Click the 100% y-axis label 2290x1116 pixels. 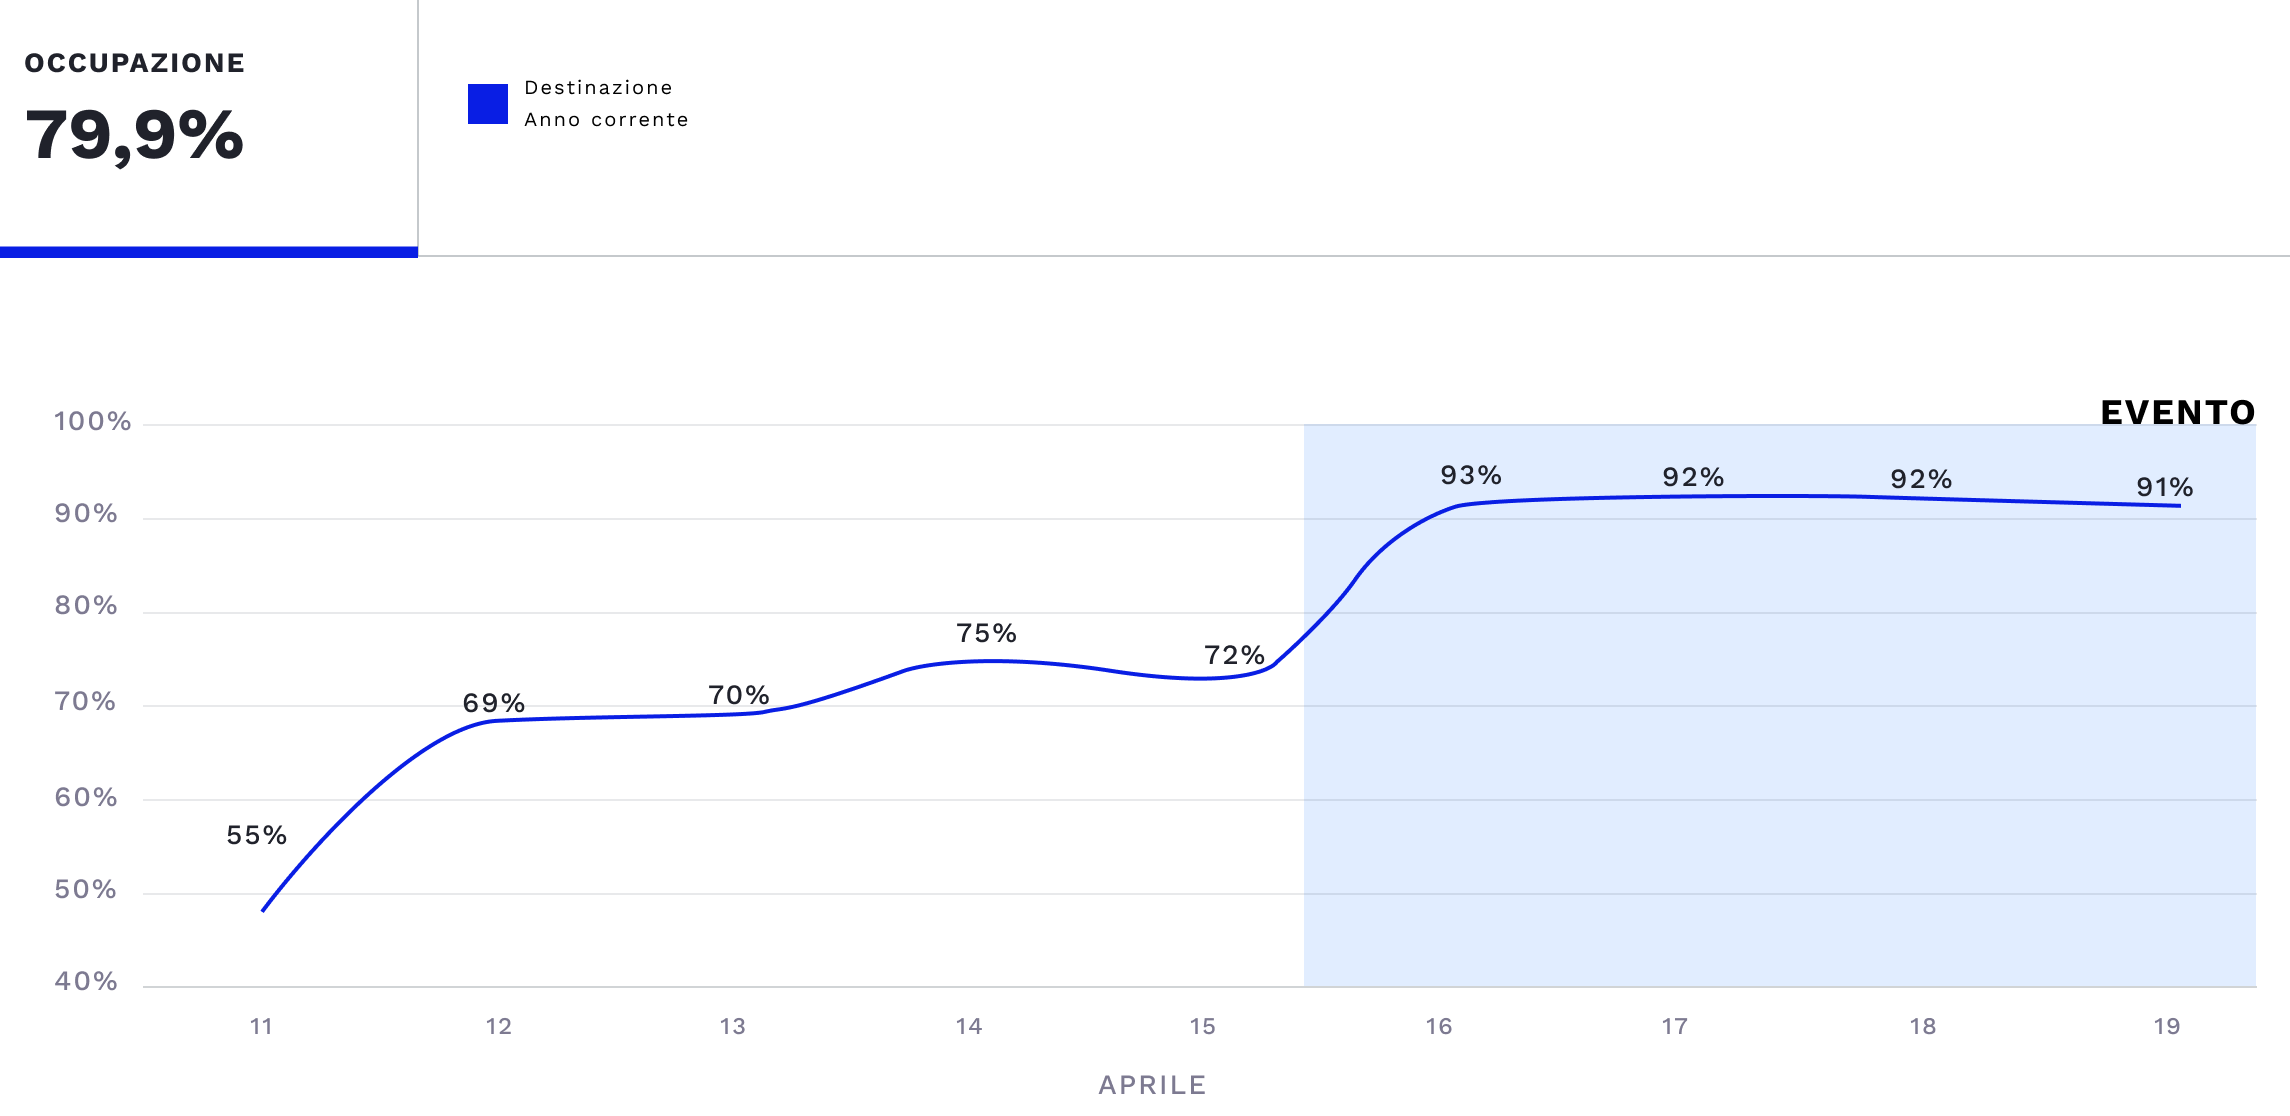tap(93, 421)
